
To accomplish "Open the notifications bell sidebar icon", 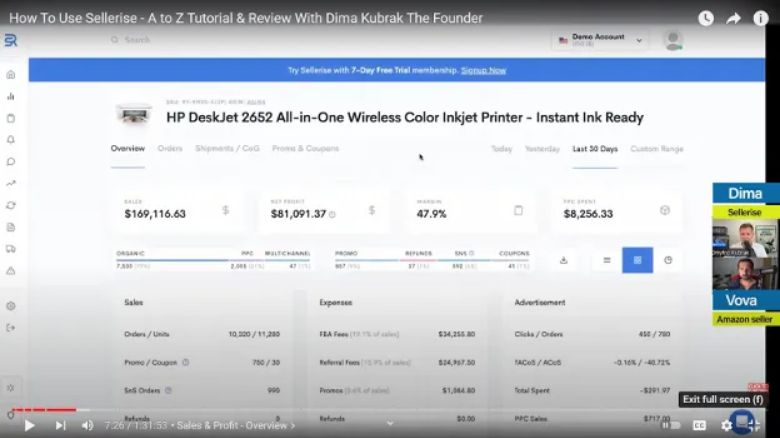I will pos(11,140).
